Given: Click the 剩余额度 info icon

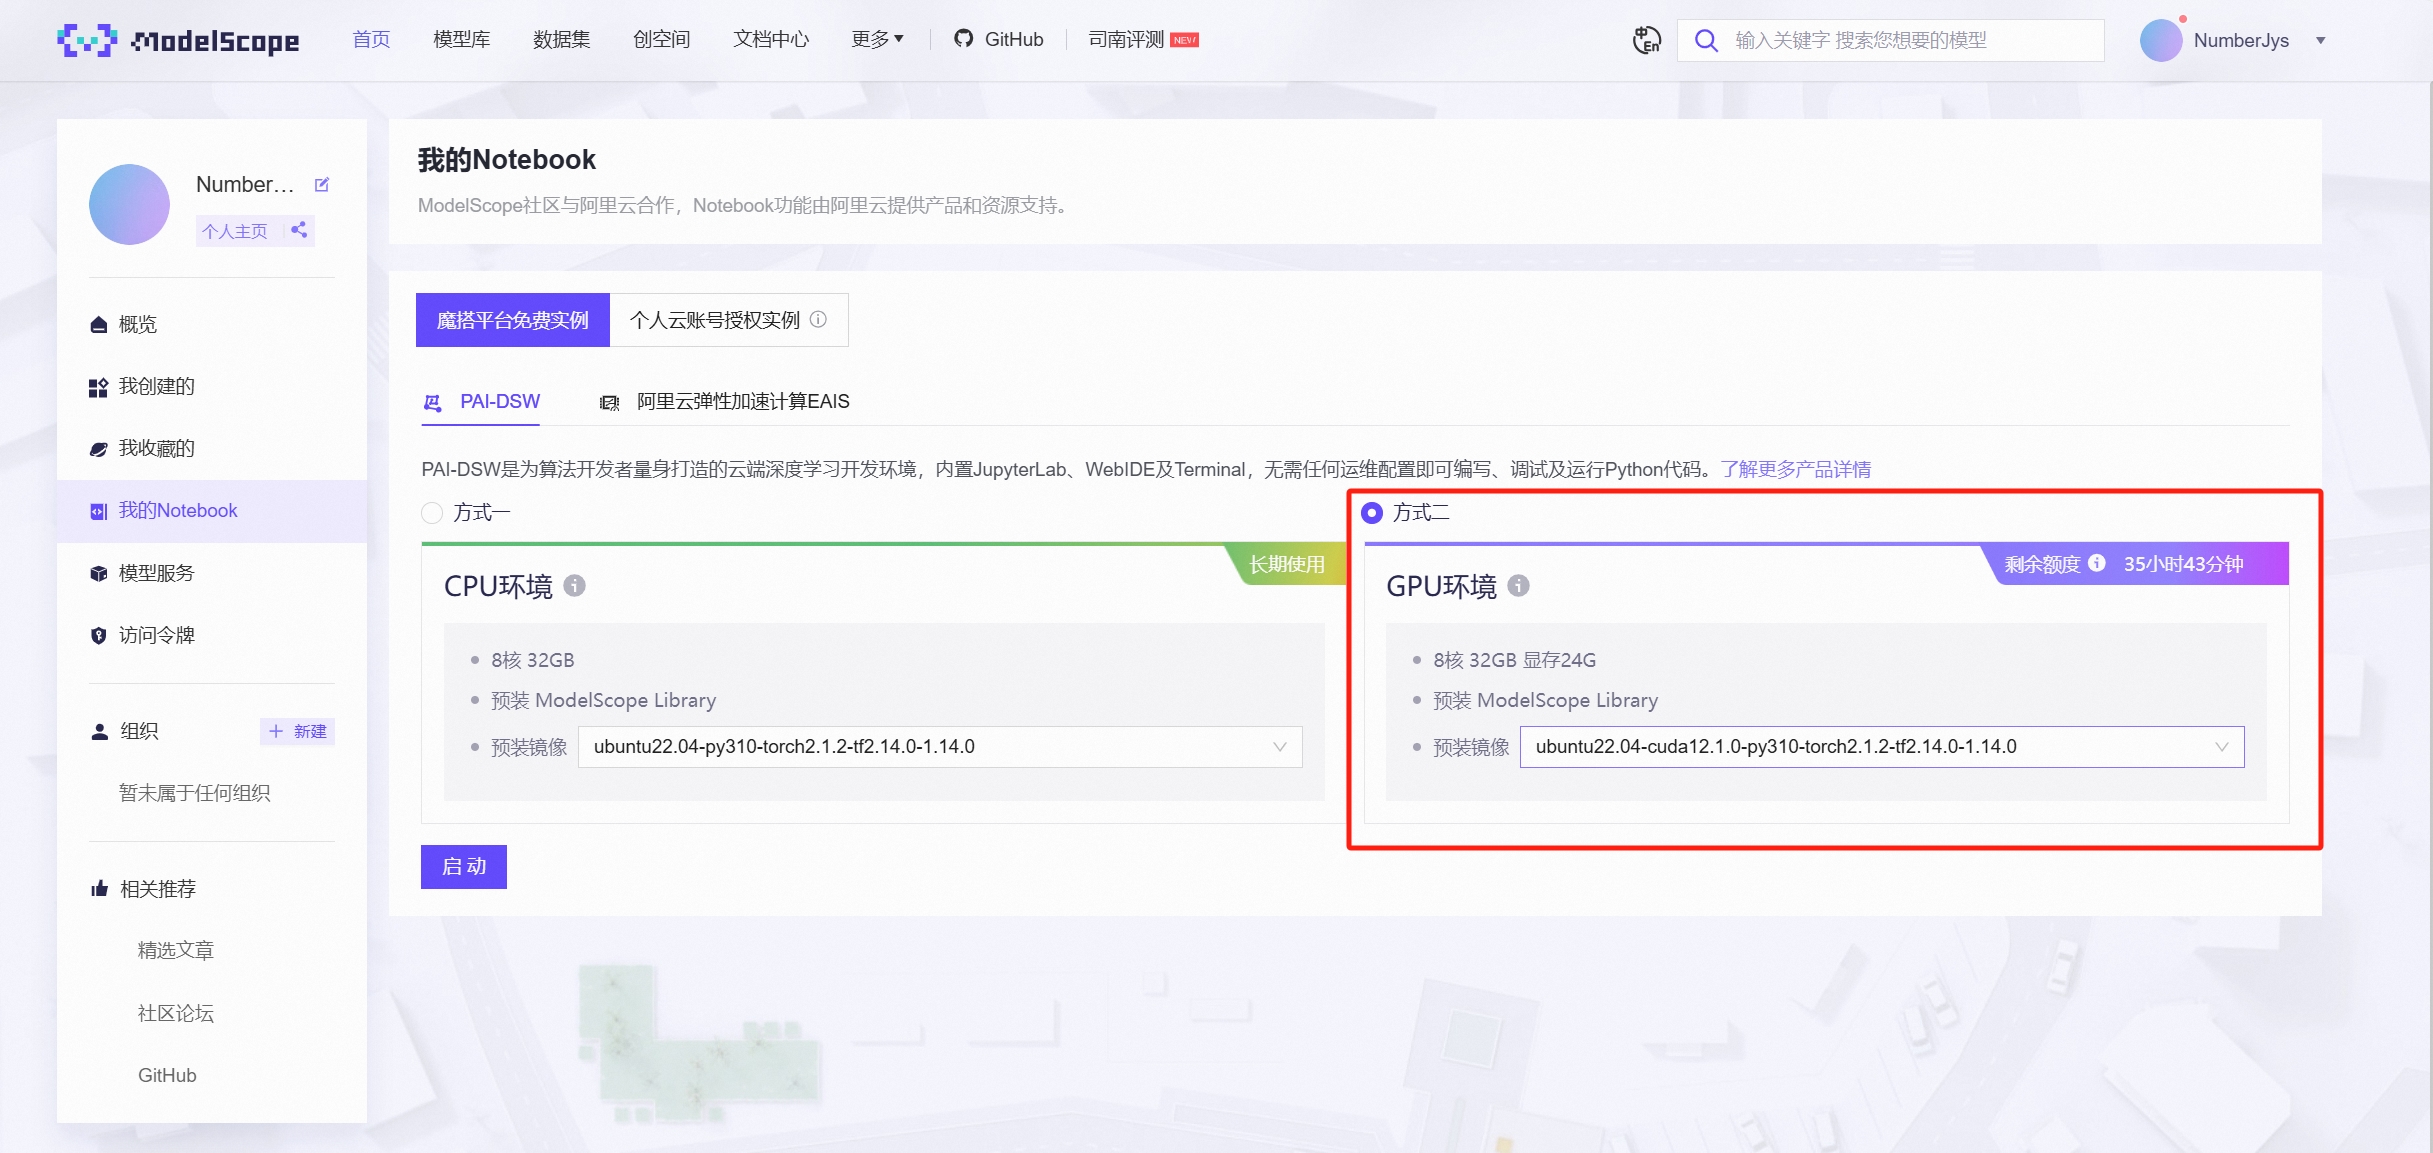Looking at the screenshot, I should coord(2097,563).
